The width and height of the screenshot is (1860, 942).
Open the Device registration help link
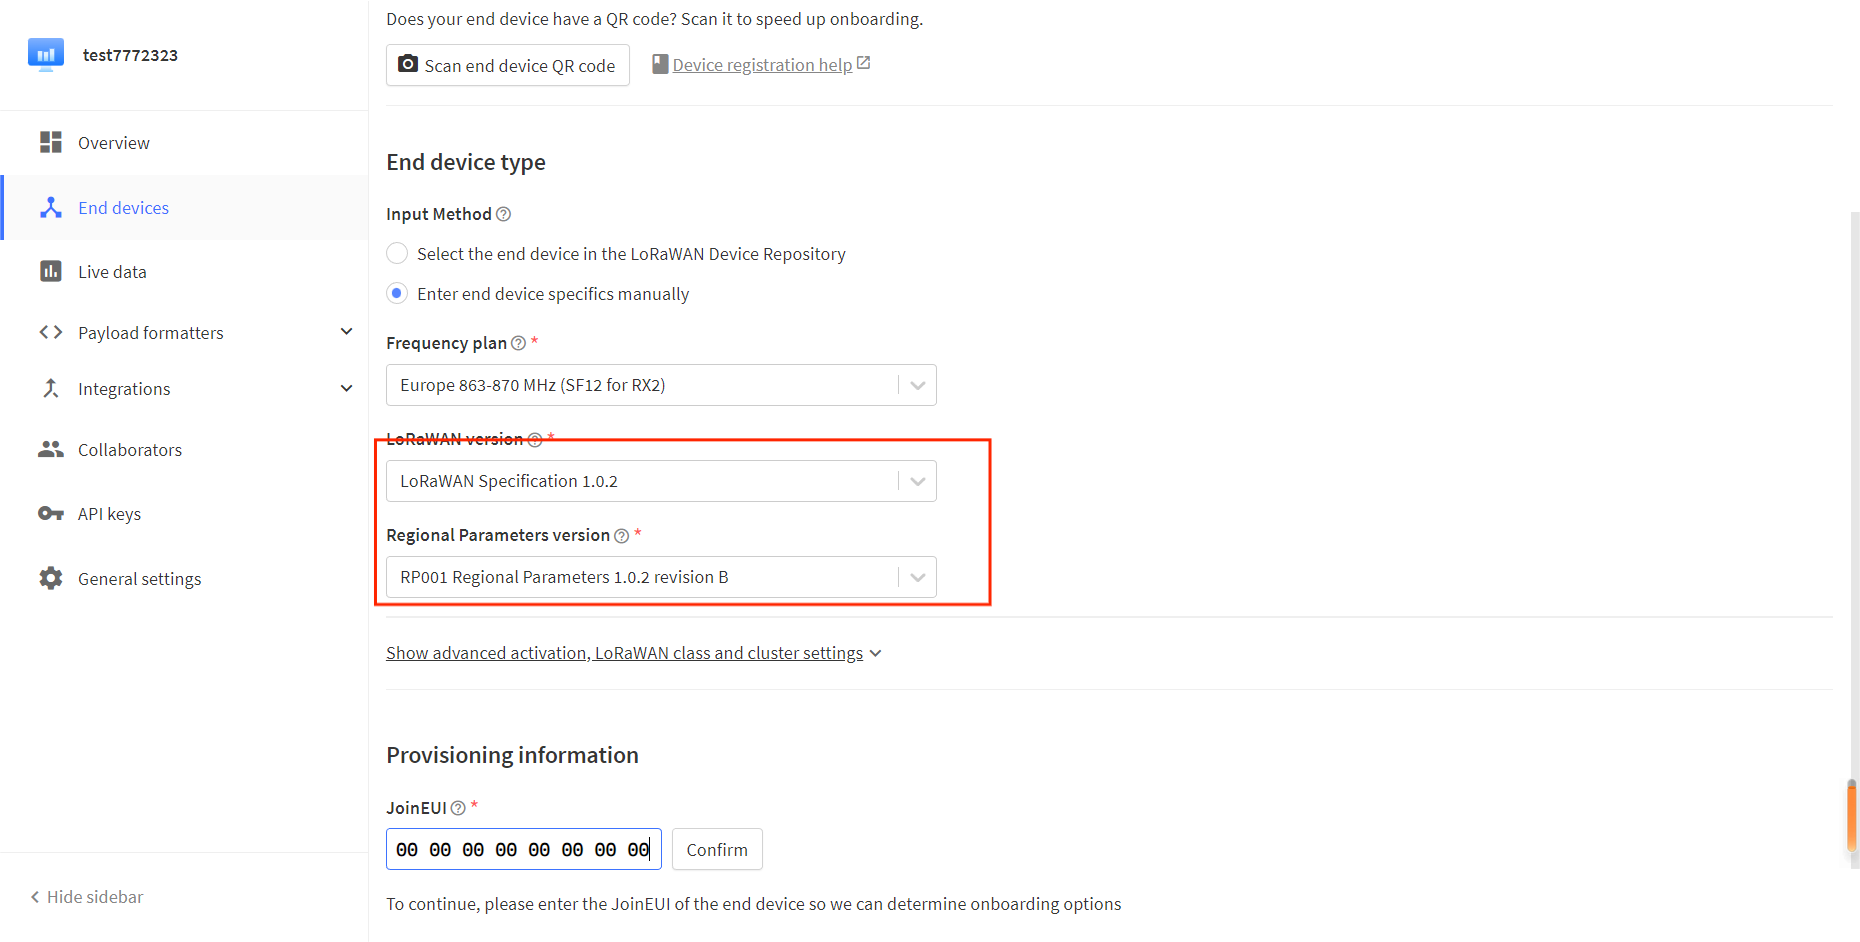(x=762, y=65)
